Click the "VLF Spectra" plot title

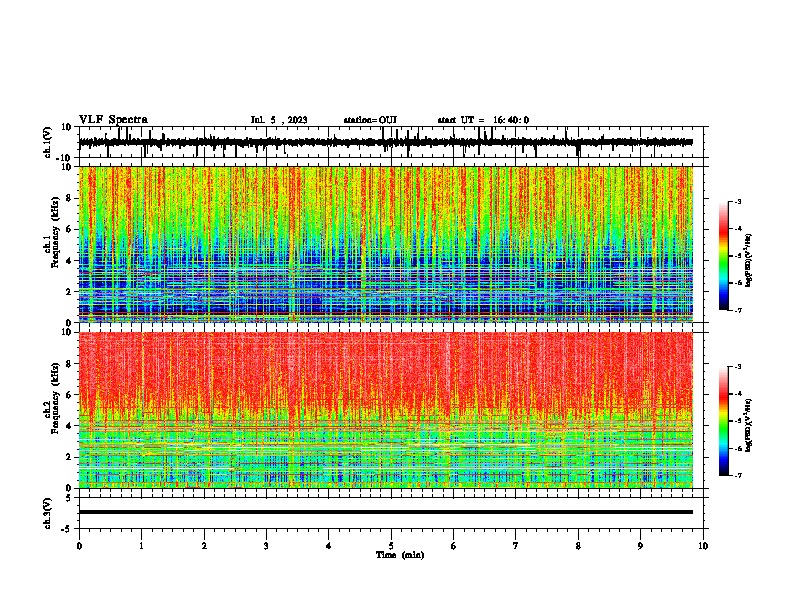(114, 120)
